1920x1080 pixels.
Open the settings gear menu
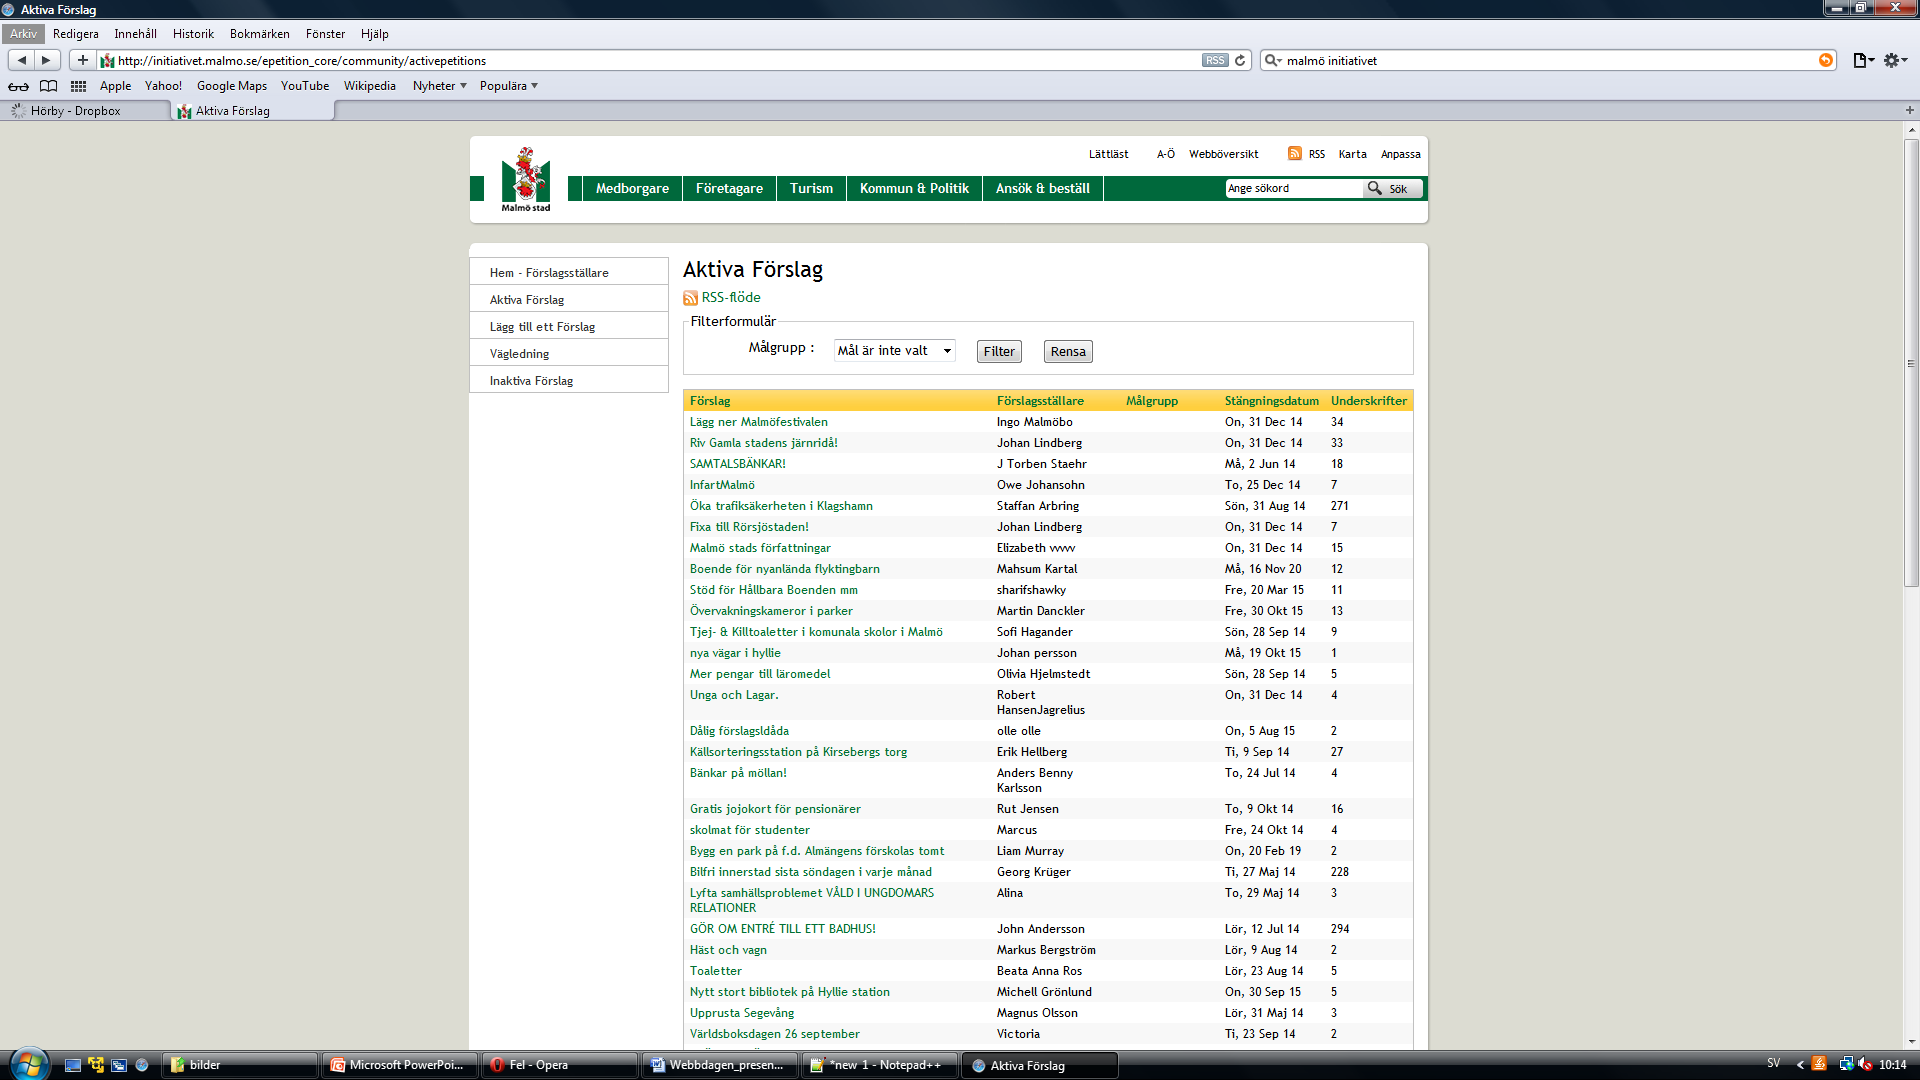(1895, 61)
